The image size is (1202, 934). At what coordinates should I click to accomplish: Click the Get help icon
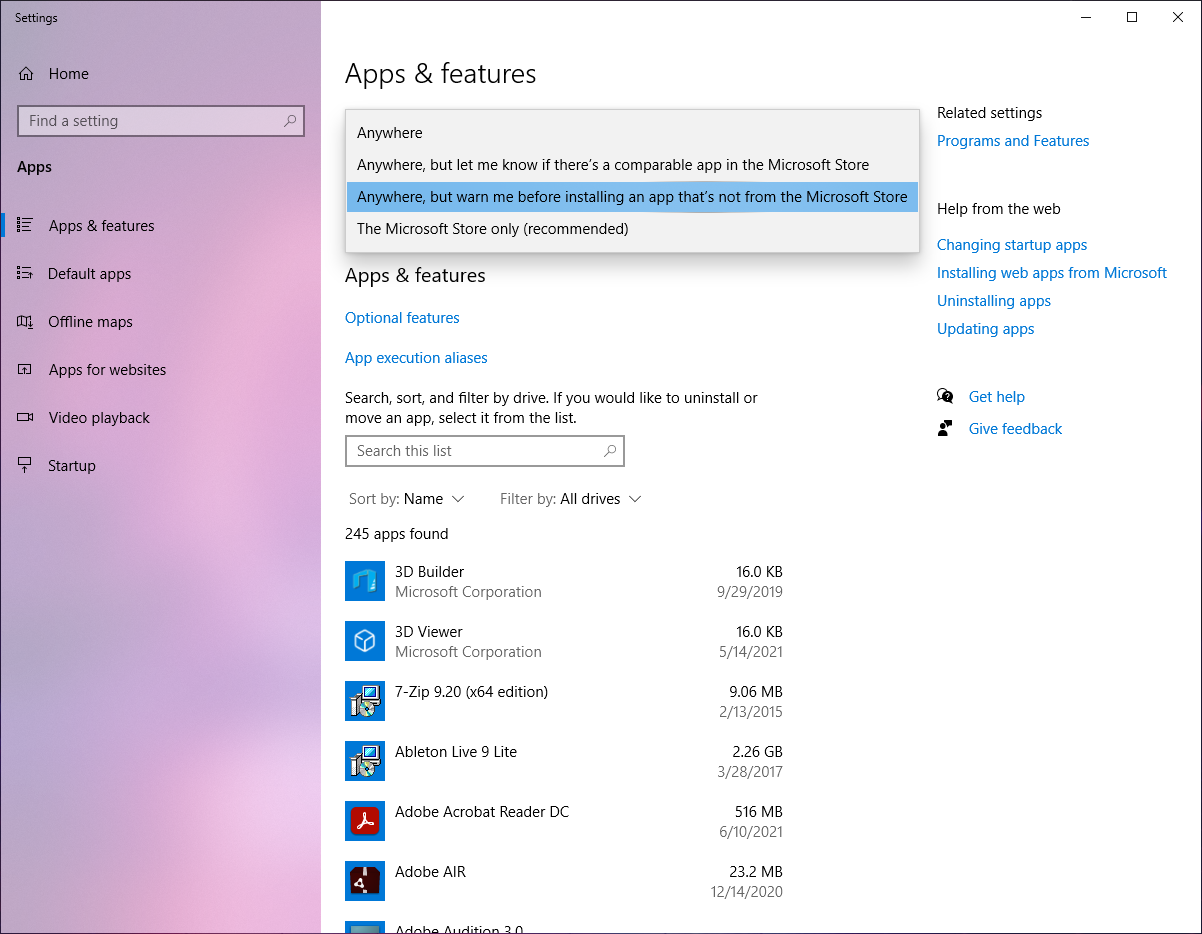tap(945, 397)
